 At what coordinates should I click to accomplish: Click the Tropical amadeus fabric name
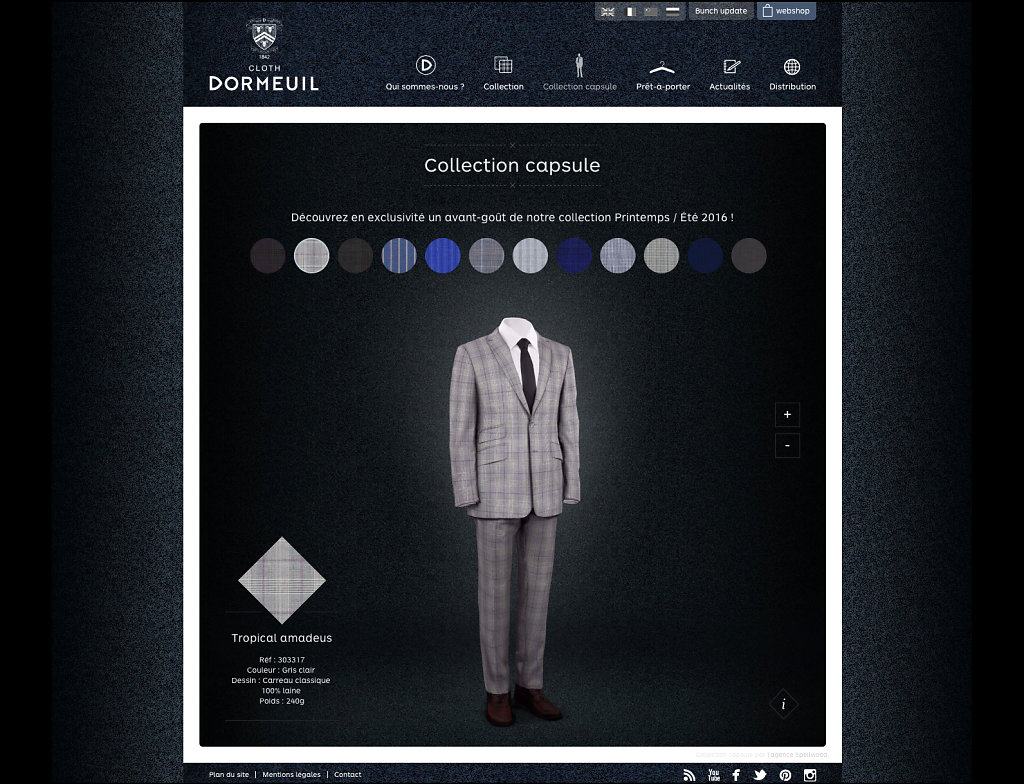[282, 638]
